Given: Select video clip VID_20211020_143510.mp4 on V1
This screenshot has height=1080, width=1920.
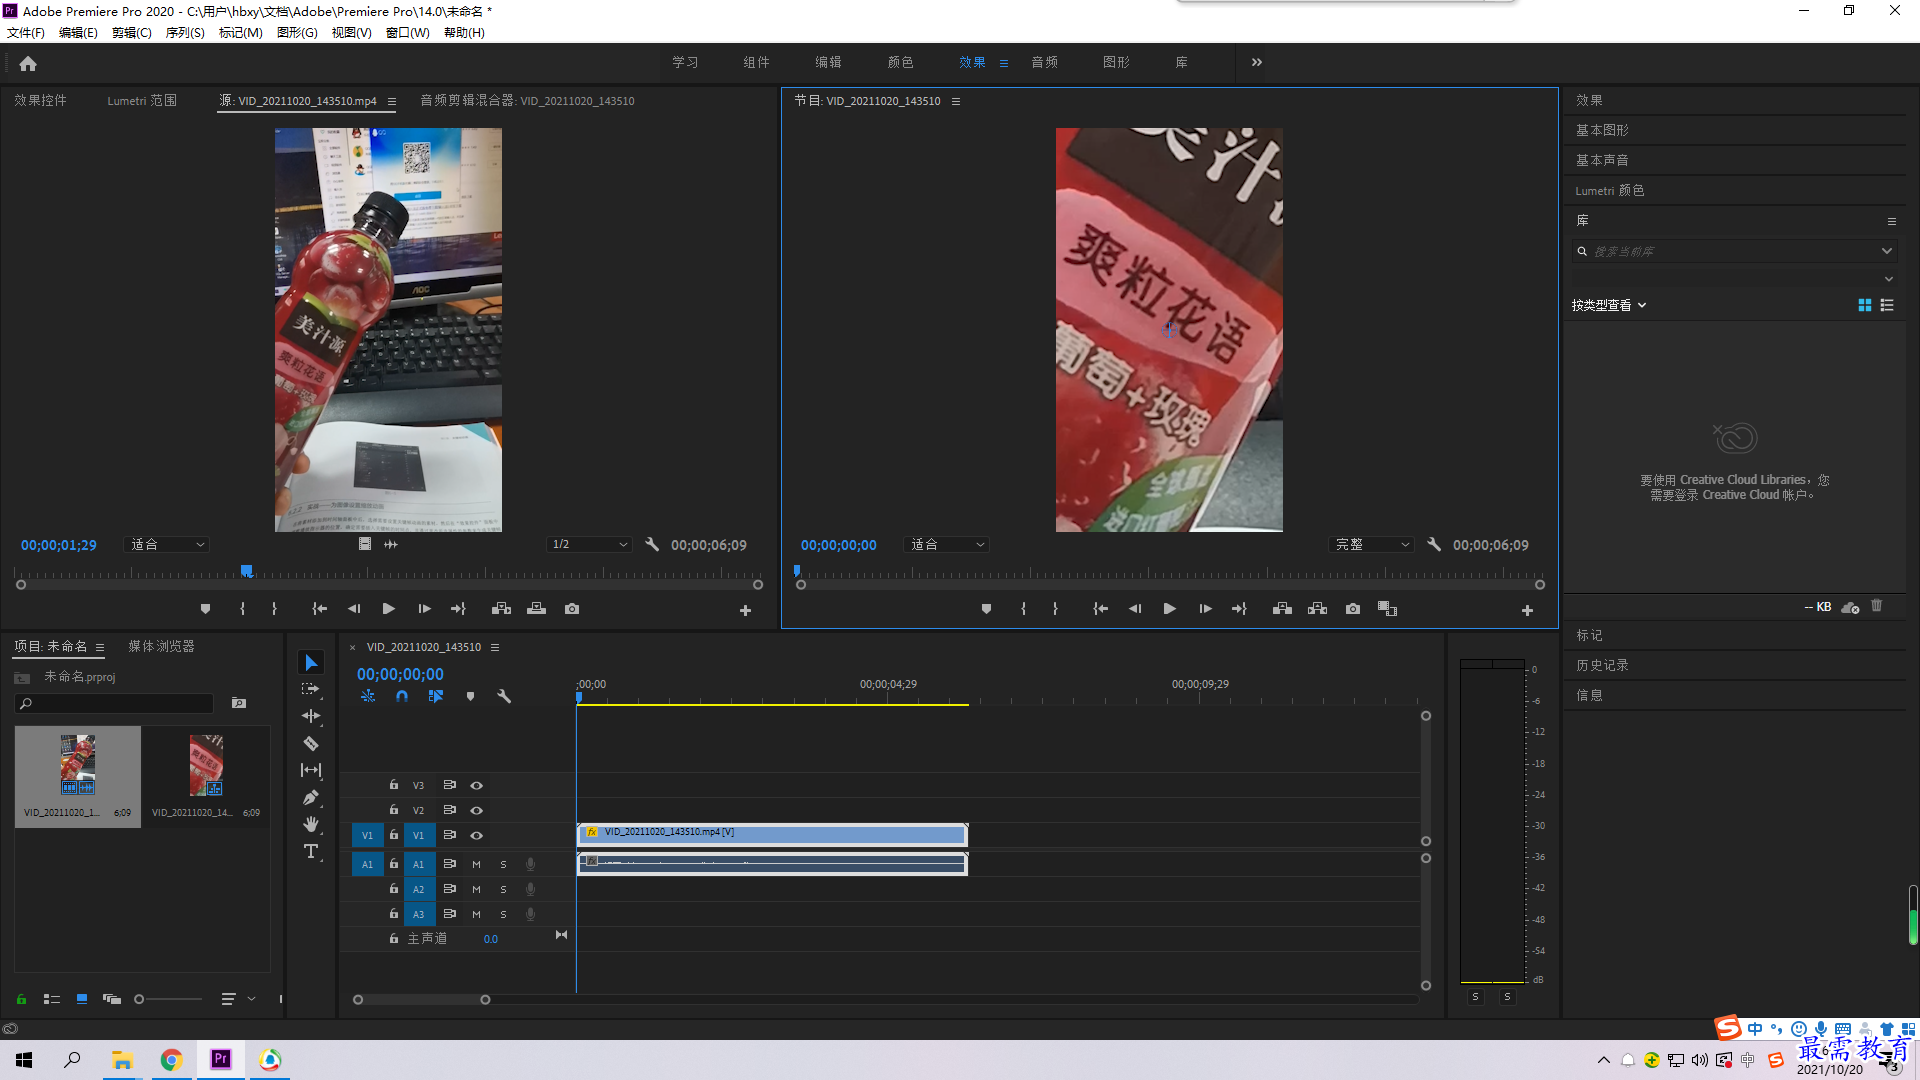Looking at the screenshot, I should pos(772,833).
